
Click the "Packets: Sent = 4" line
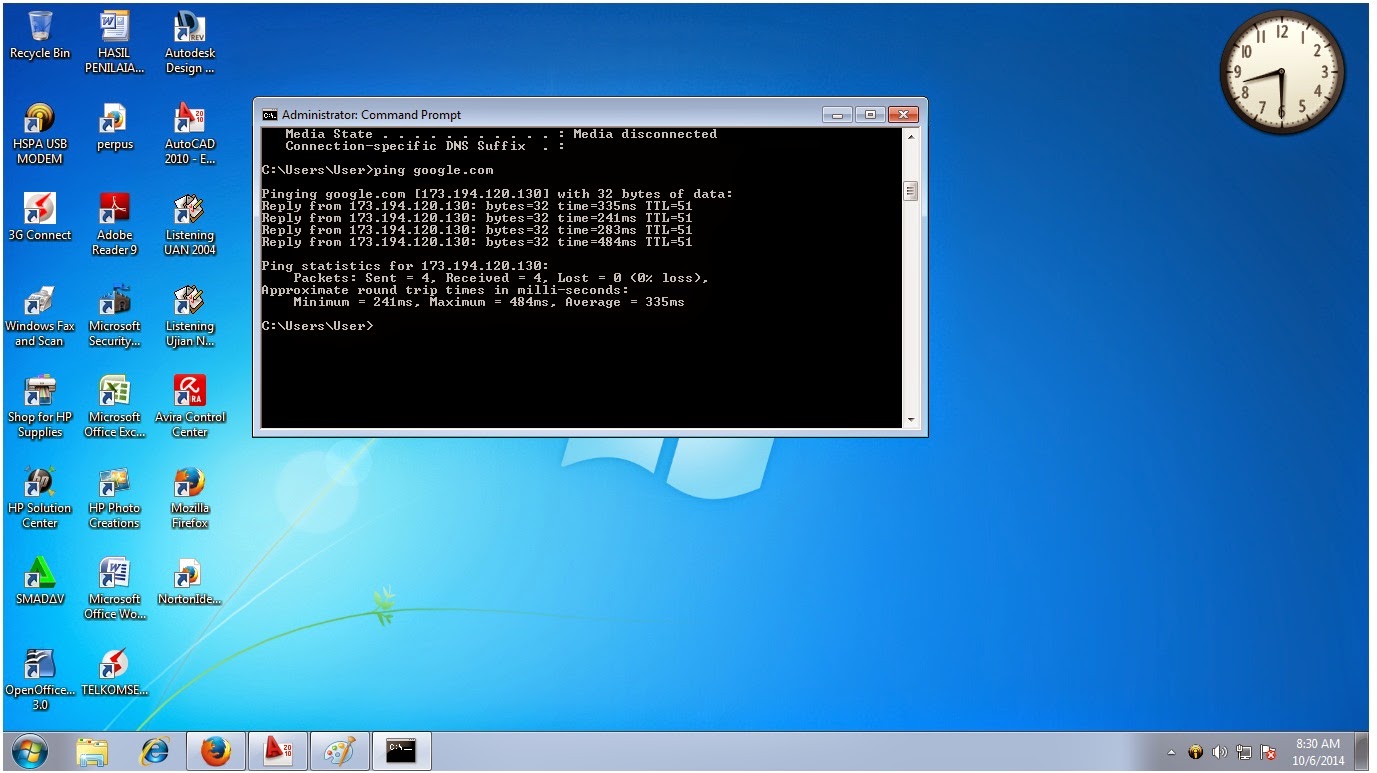[x=501, y=278]
